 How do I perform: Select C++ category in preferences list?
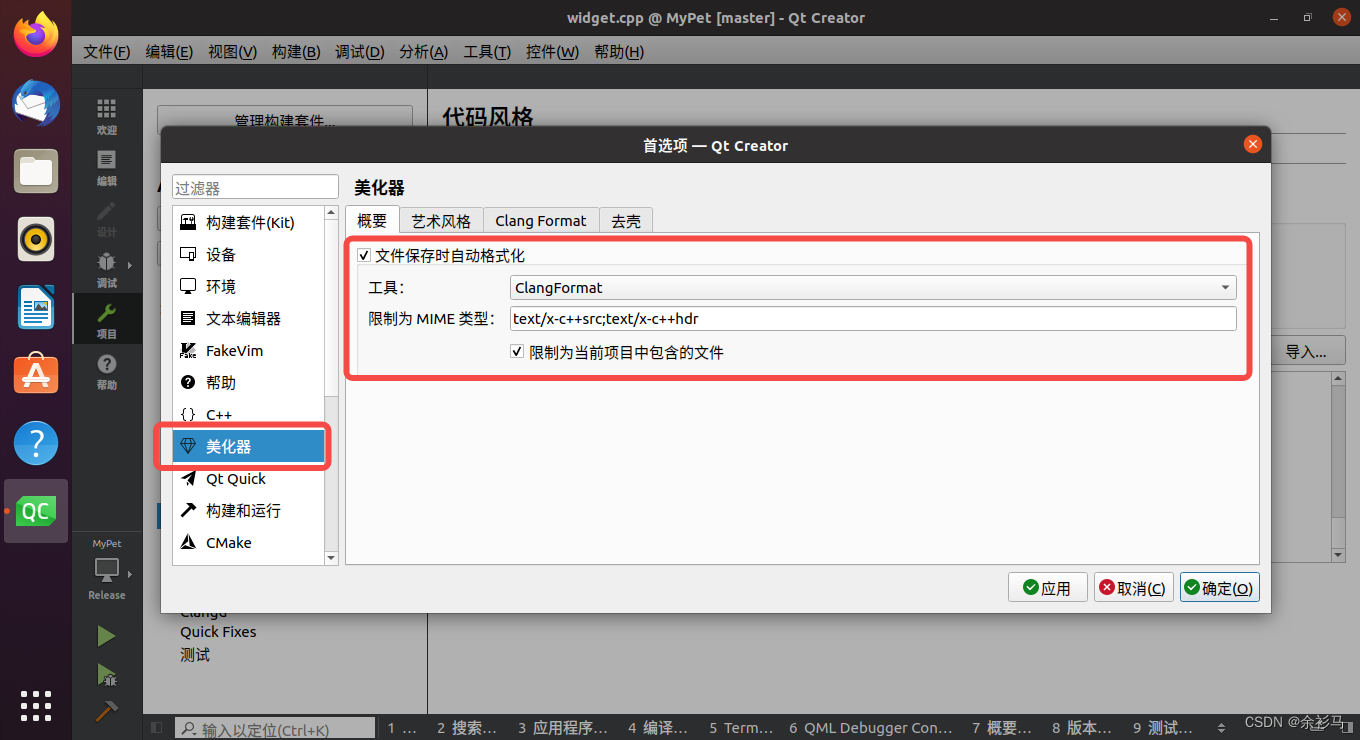(x=250, y=414)
